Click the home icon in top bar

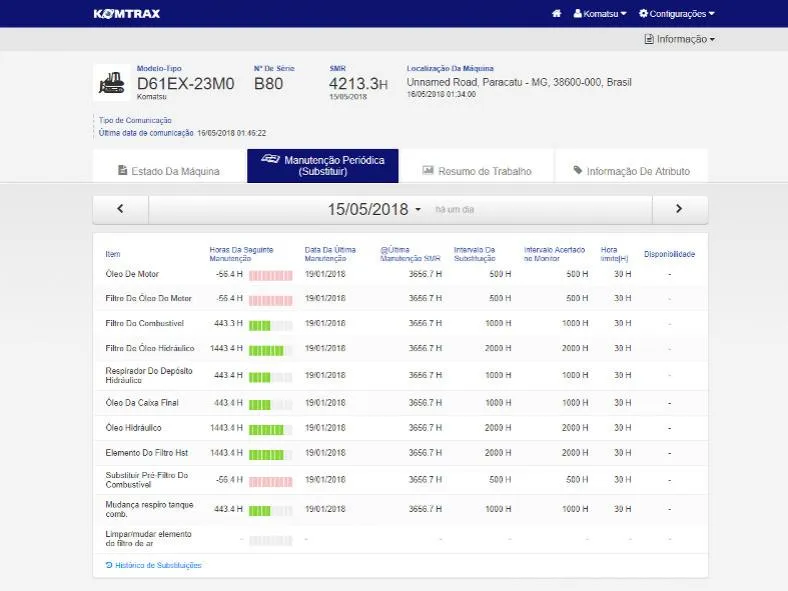[556, 14]
